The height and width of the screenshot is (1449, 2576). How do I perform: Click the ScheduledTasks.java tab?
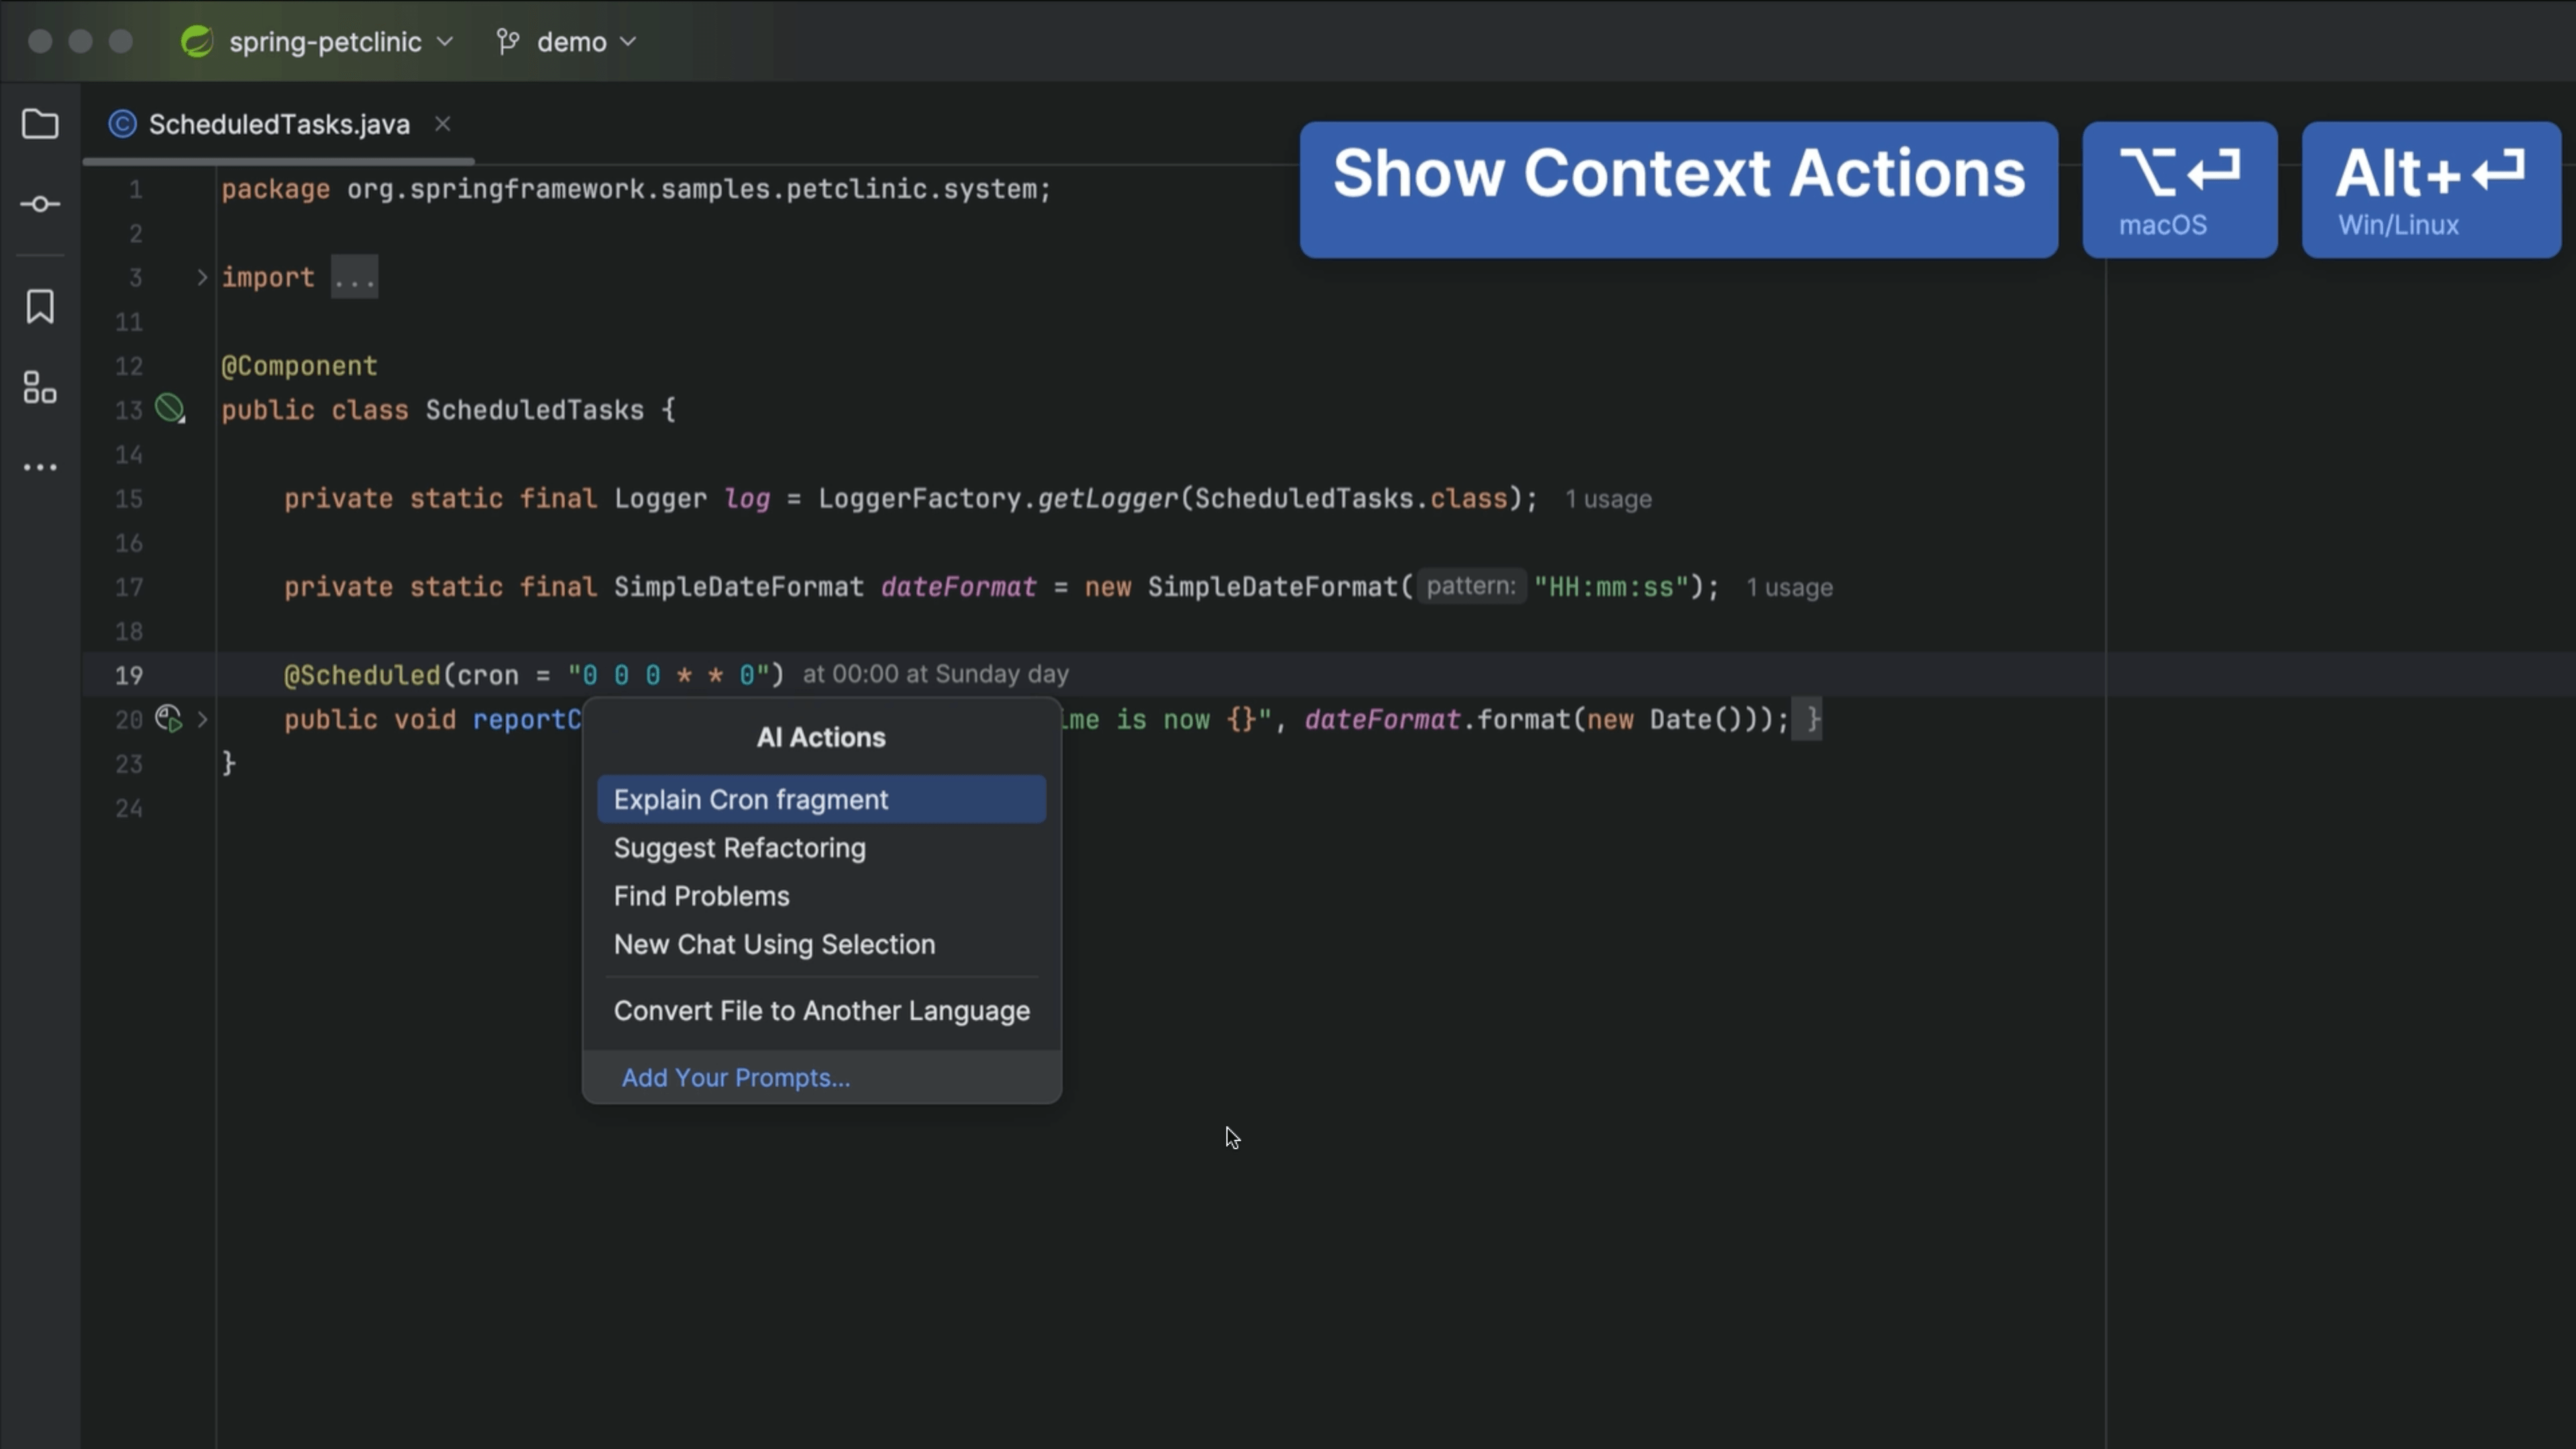click(281, 124)
